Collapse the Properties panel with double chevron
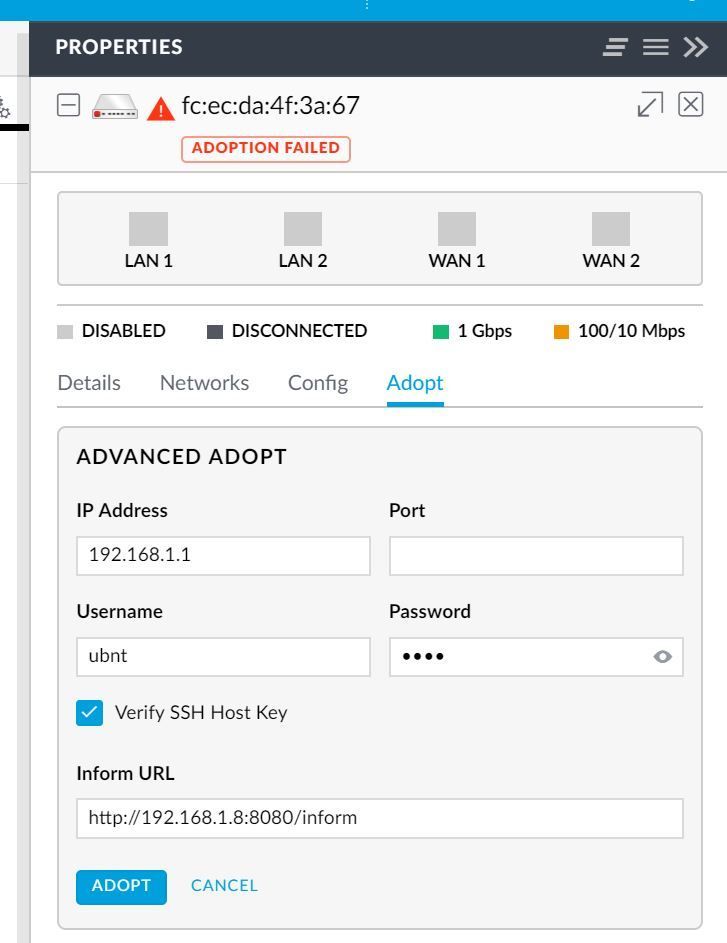The height and width of the screenshot is (943, 727). [x=694, y=48]
